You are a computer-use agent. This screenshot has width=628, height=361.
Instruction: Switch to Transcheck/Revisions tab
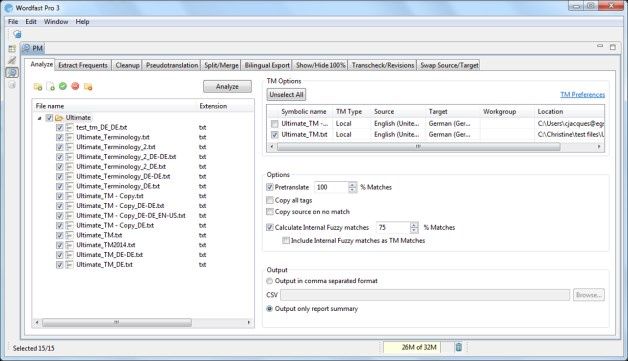click(x=383, y=65)
